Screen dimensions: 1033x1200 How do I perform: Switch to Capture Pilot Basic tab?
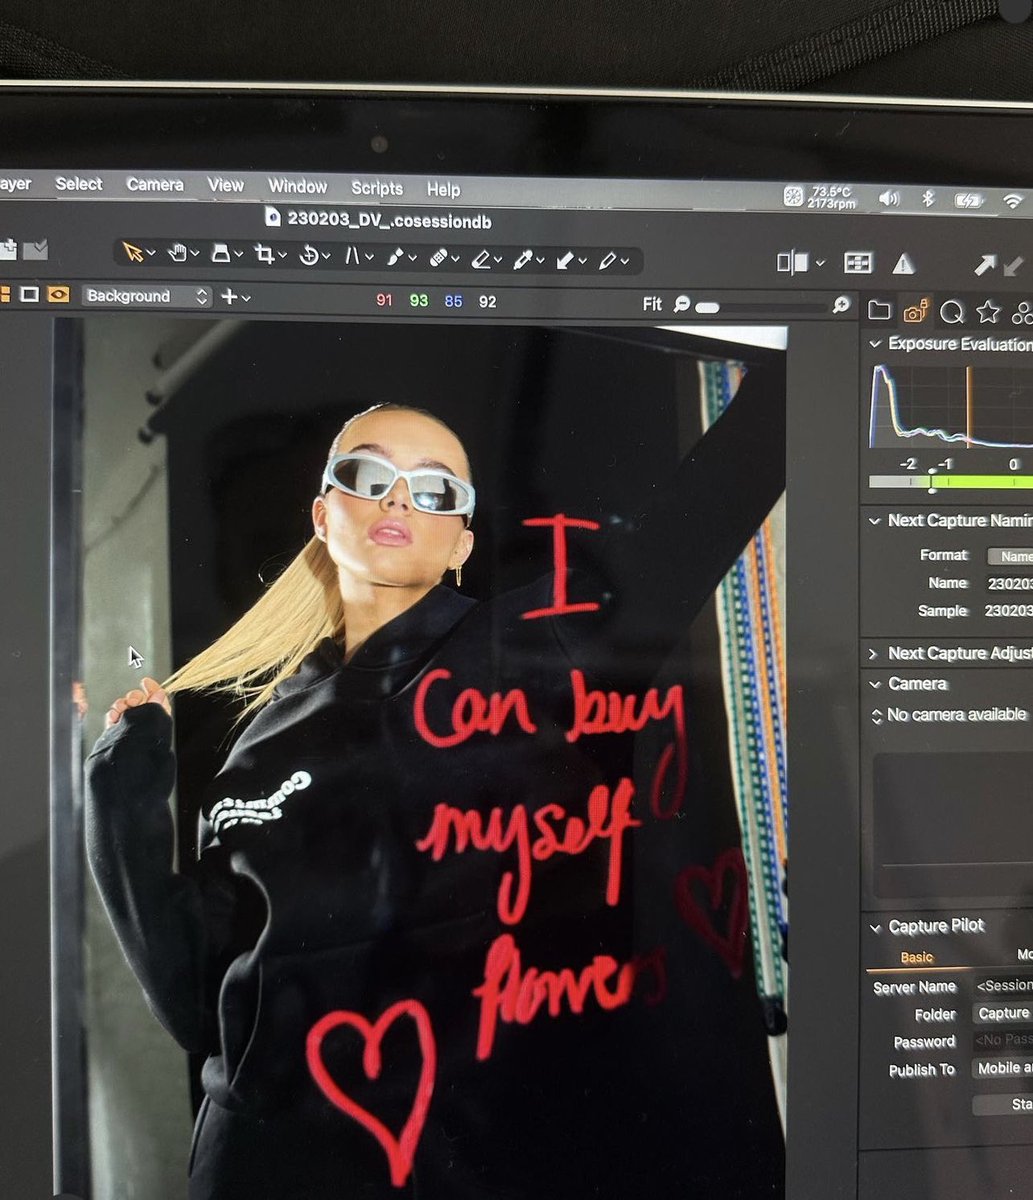pyautogui.click(x=916, y=957)
